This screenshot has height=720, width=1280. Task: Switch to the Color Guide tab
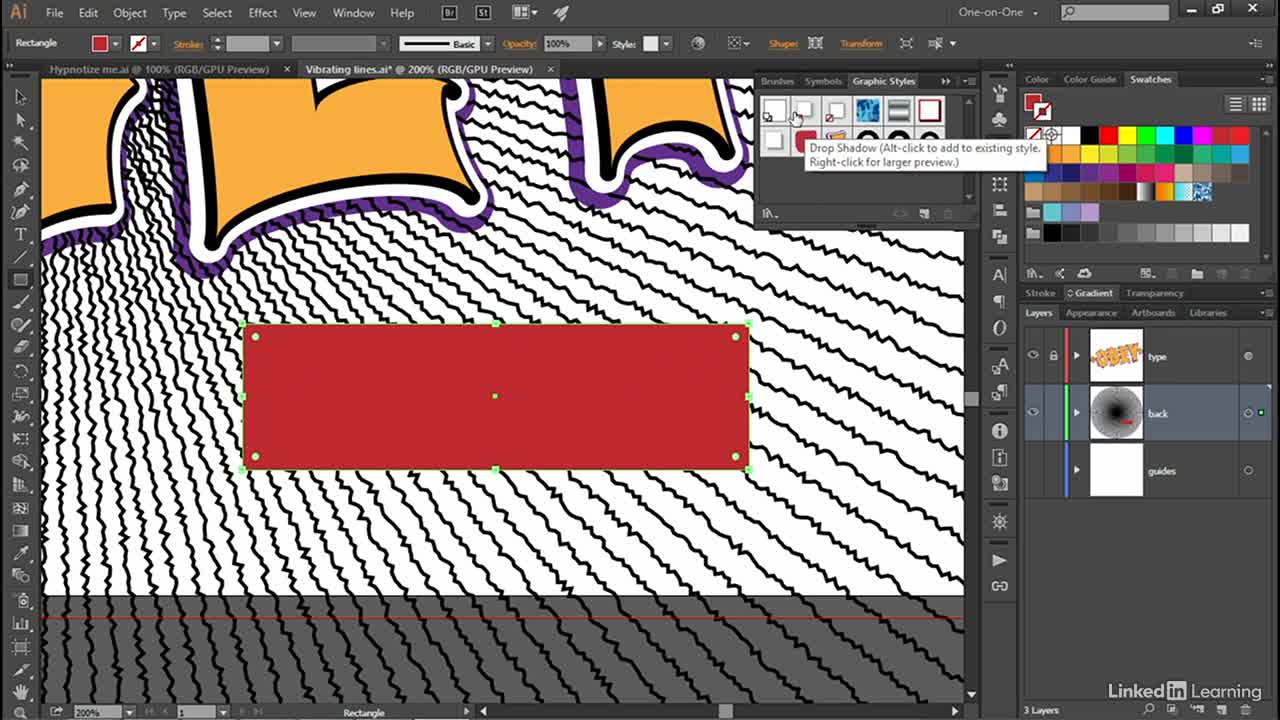[1089, 79]
